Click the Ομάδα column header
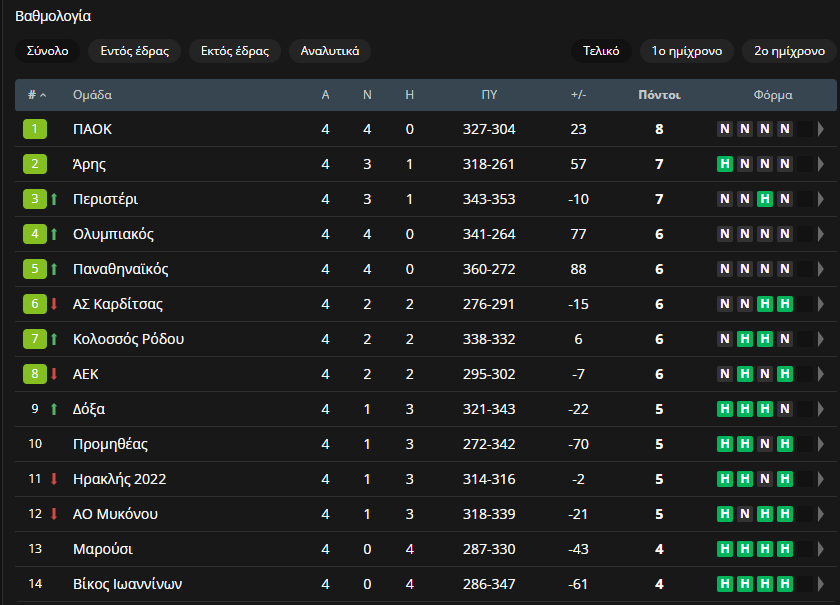The height and width of the screenshot is (605, 840). (92, 95)
